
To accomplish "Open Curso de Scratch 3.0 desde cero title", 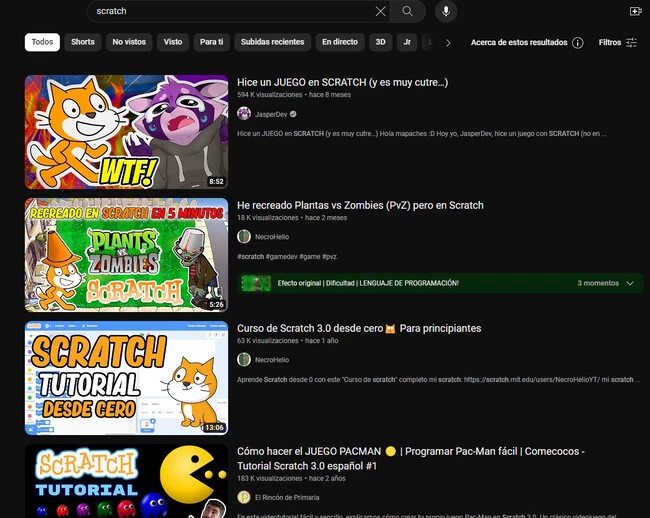I will click(x=359, y=328).
